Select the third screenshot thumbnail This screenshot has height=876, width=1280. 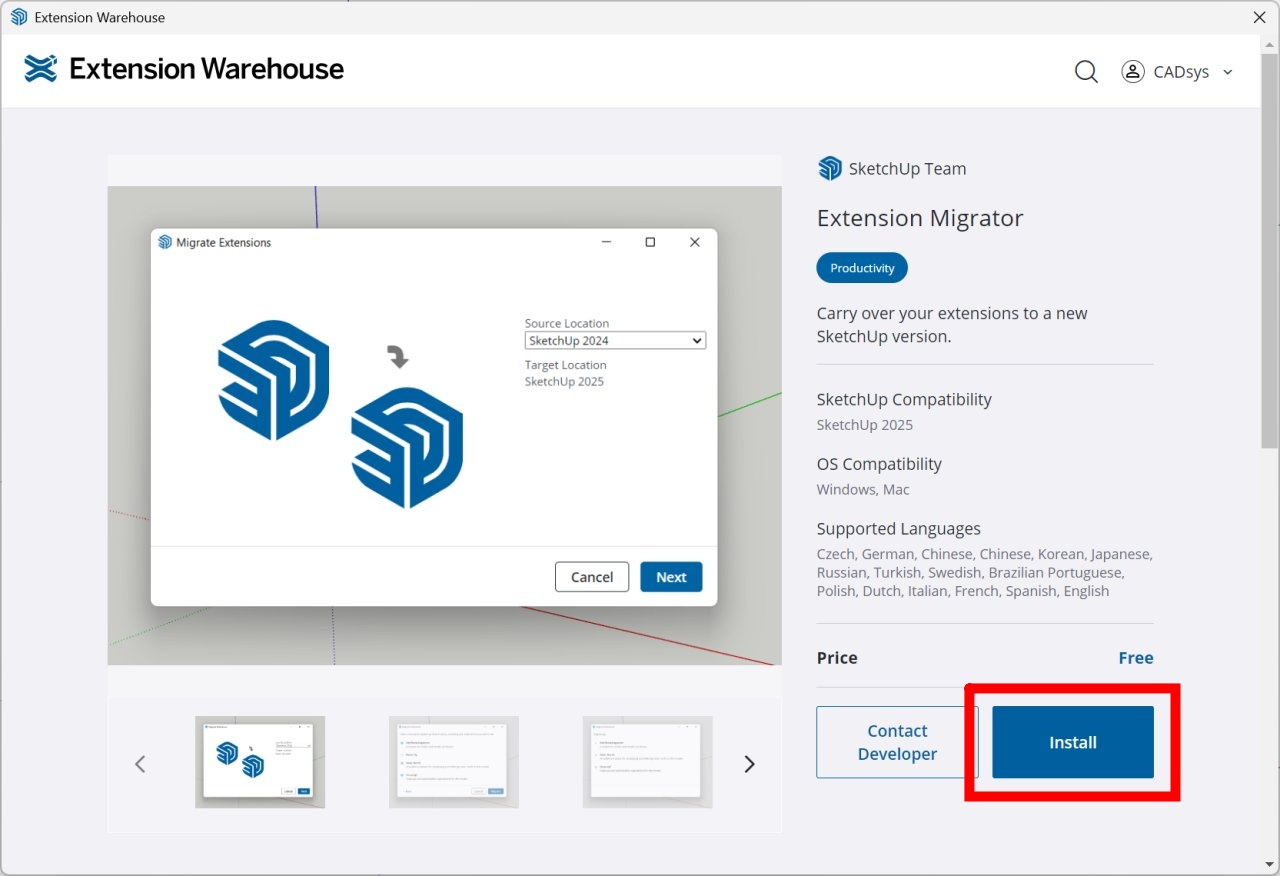click(x=647, y=762)
